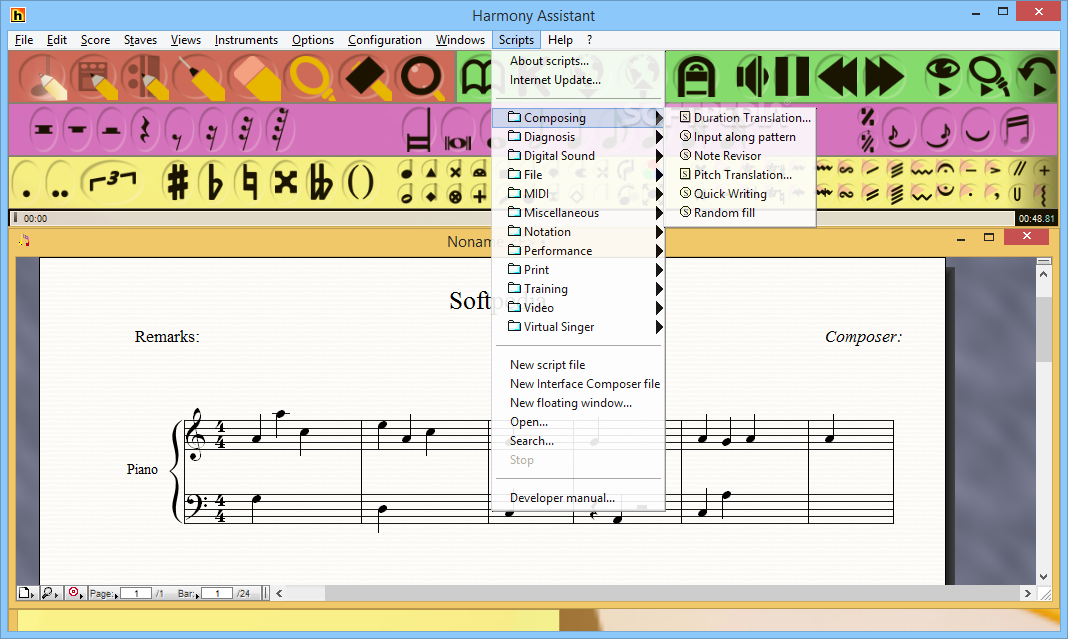Open the book icon in green toolbar

pos(476,76)
